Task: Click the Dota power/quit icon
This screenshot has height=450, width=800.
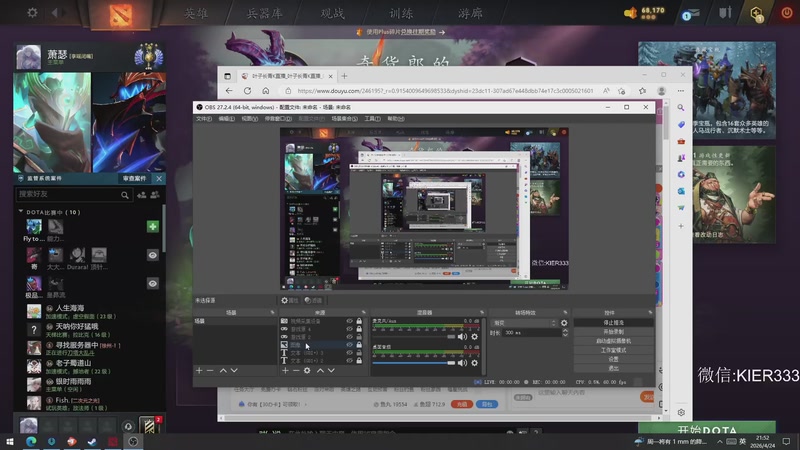Action: pos(786,13)
